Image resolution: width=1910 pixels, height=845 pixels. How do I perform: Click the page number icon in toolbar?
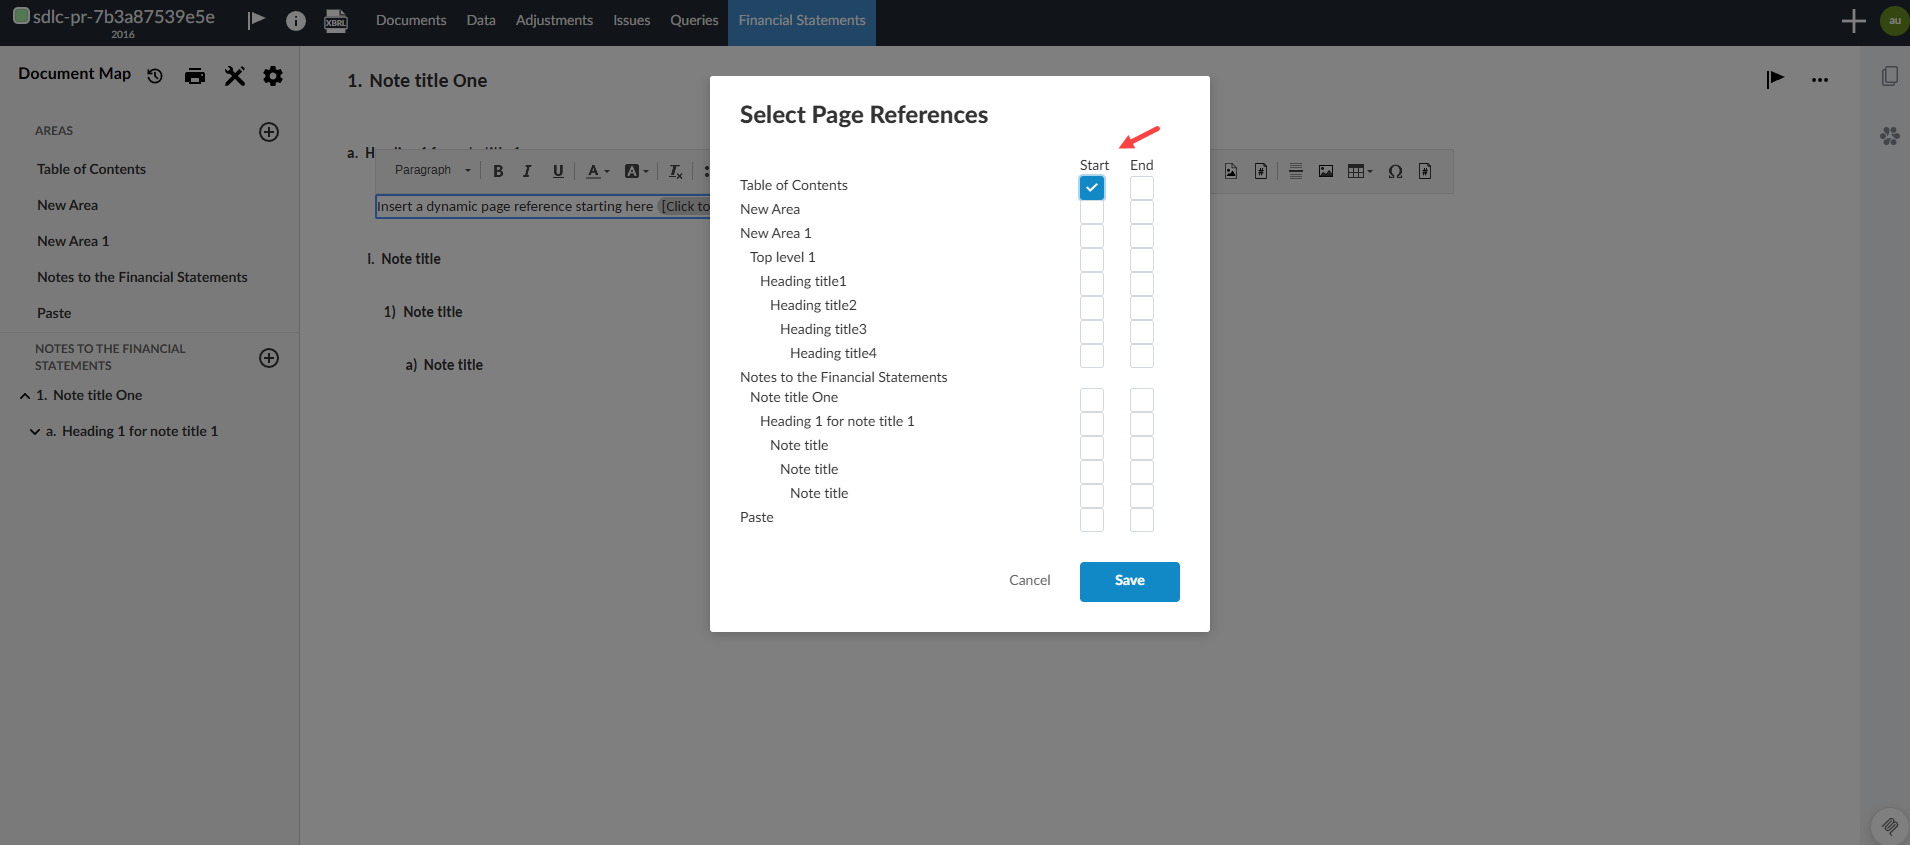(x=1261, y=171)
